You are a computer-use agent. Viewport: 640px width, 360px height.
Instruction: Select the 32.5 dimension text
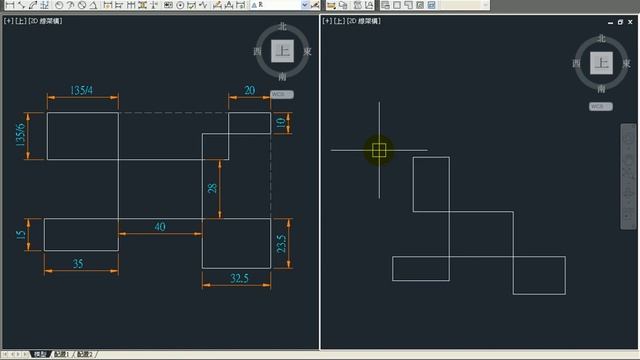(x=239, y=278)
